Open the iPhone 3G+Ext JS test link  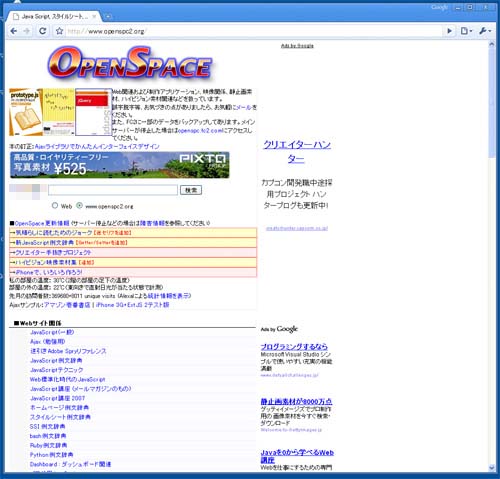[133, 305]
